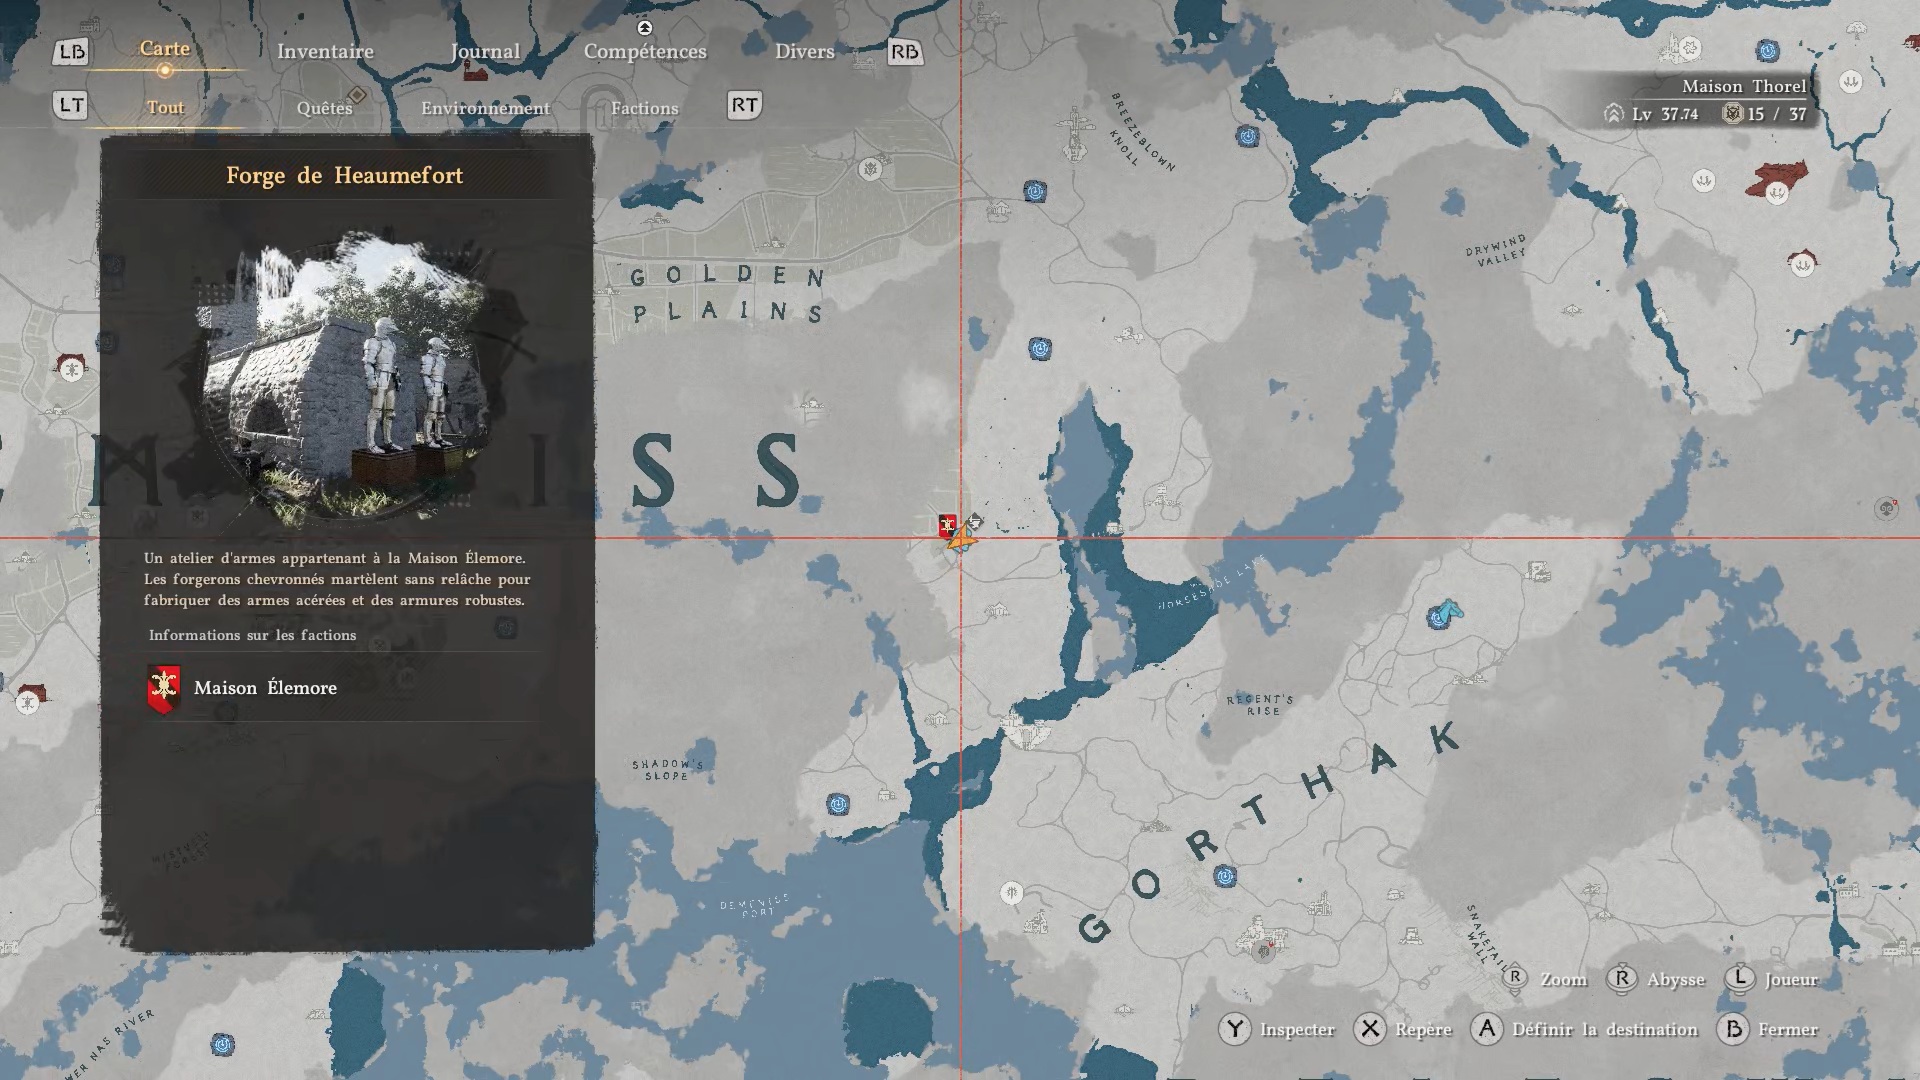This screenshot has width=1920, height=1080.
Task: Select the Divers menu tab
Action: pyautogui.click(x=804, y=52)
